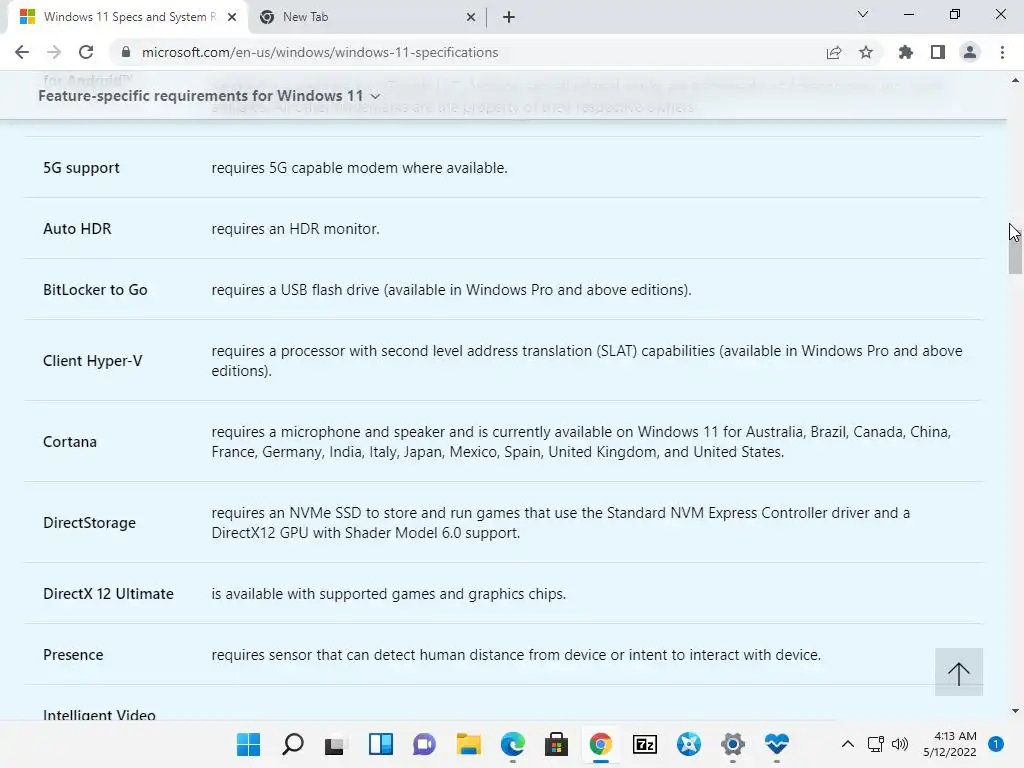Open File Explorer from taskbar
The width and height of the screenshot is (1024, 768).
coord(468,744)
